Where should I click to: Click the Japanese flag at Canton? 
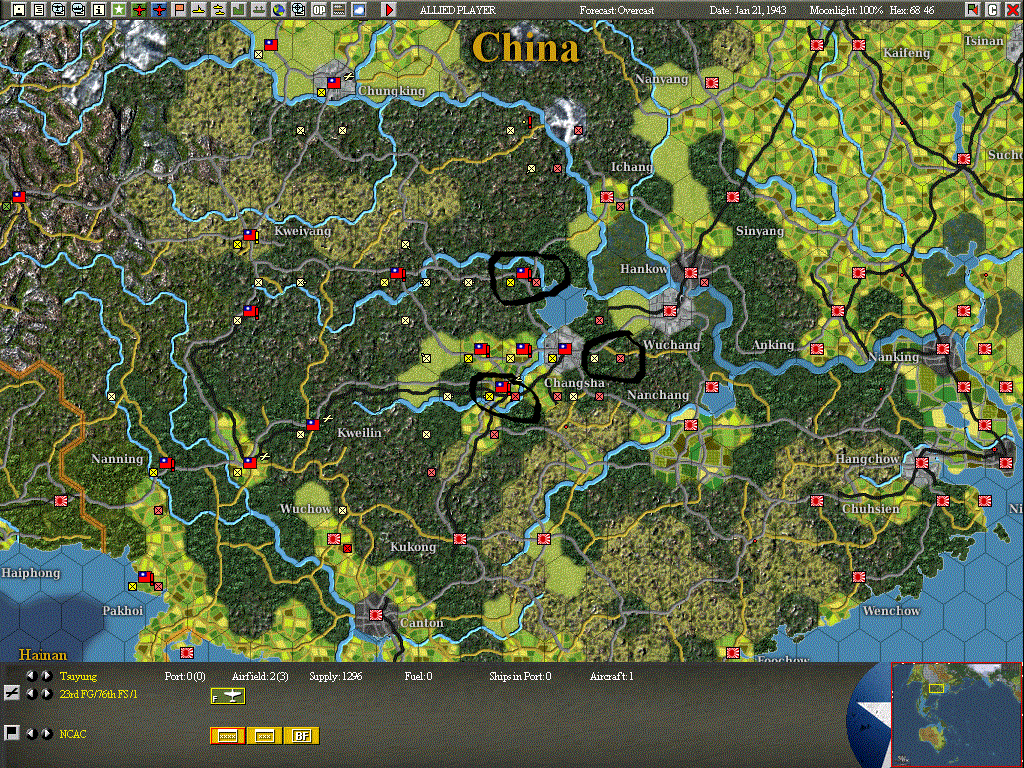(376, 615)
